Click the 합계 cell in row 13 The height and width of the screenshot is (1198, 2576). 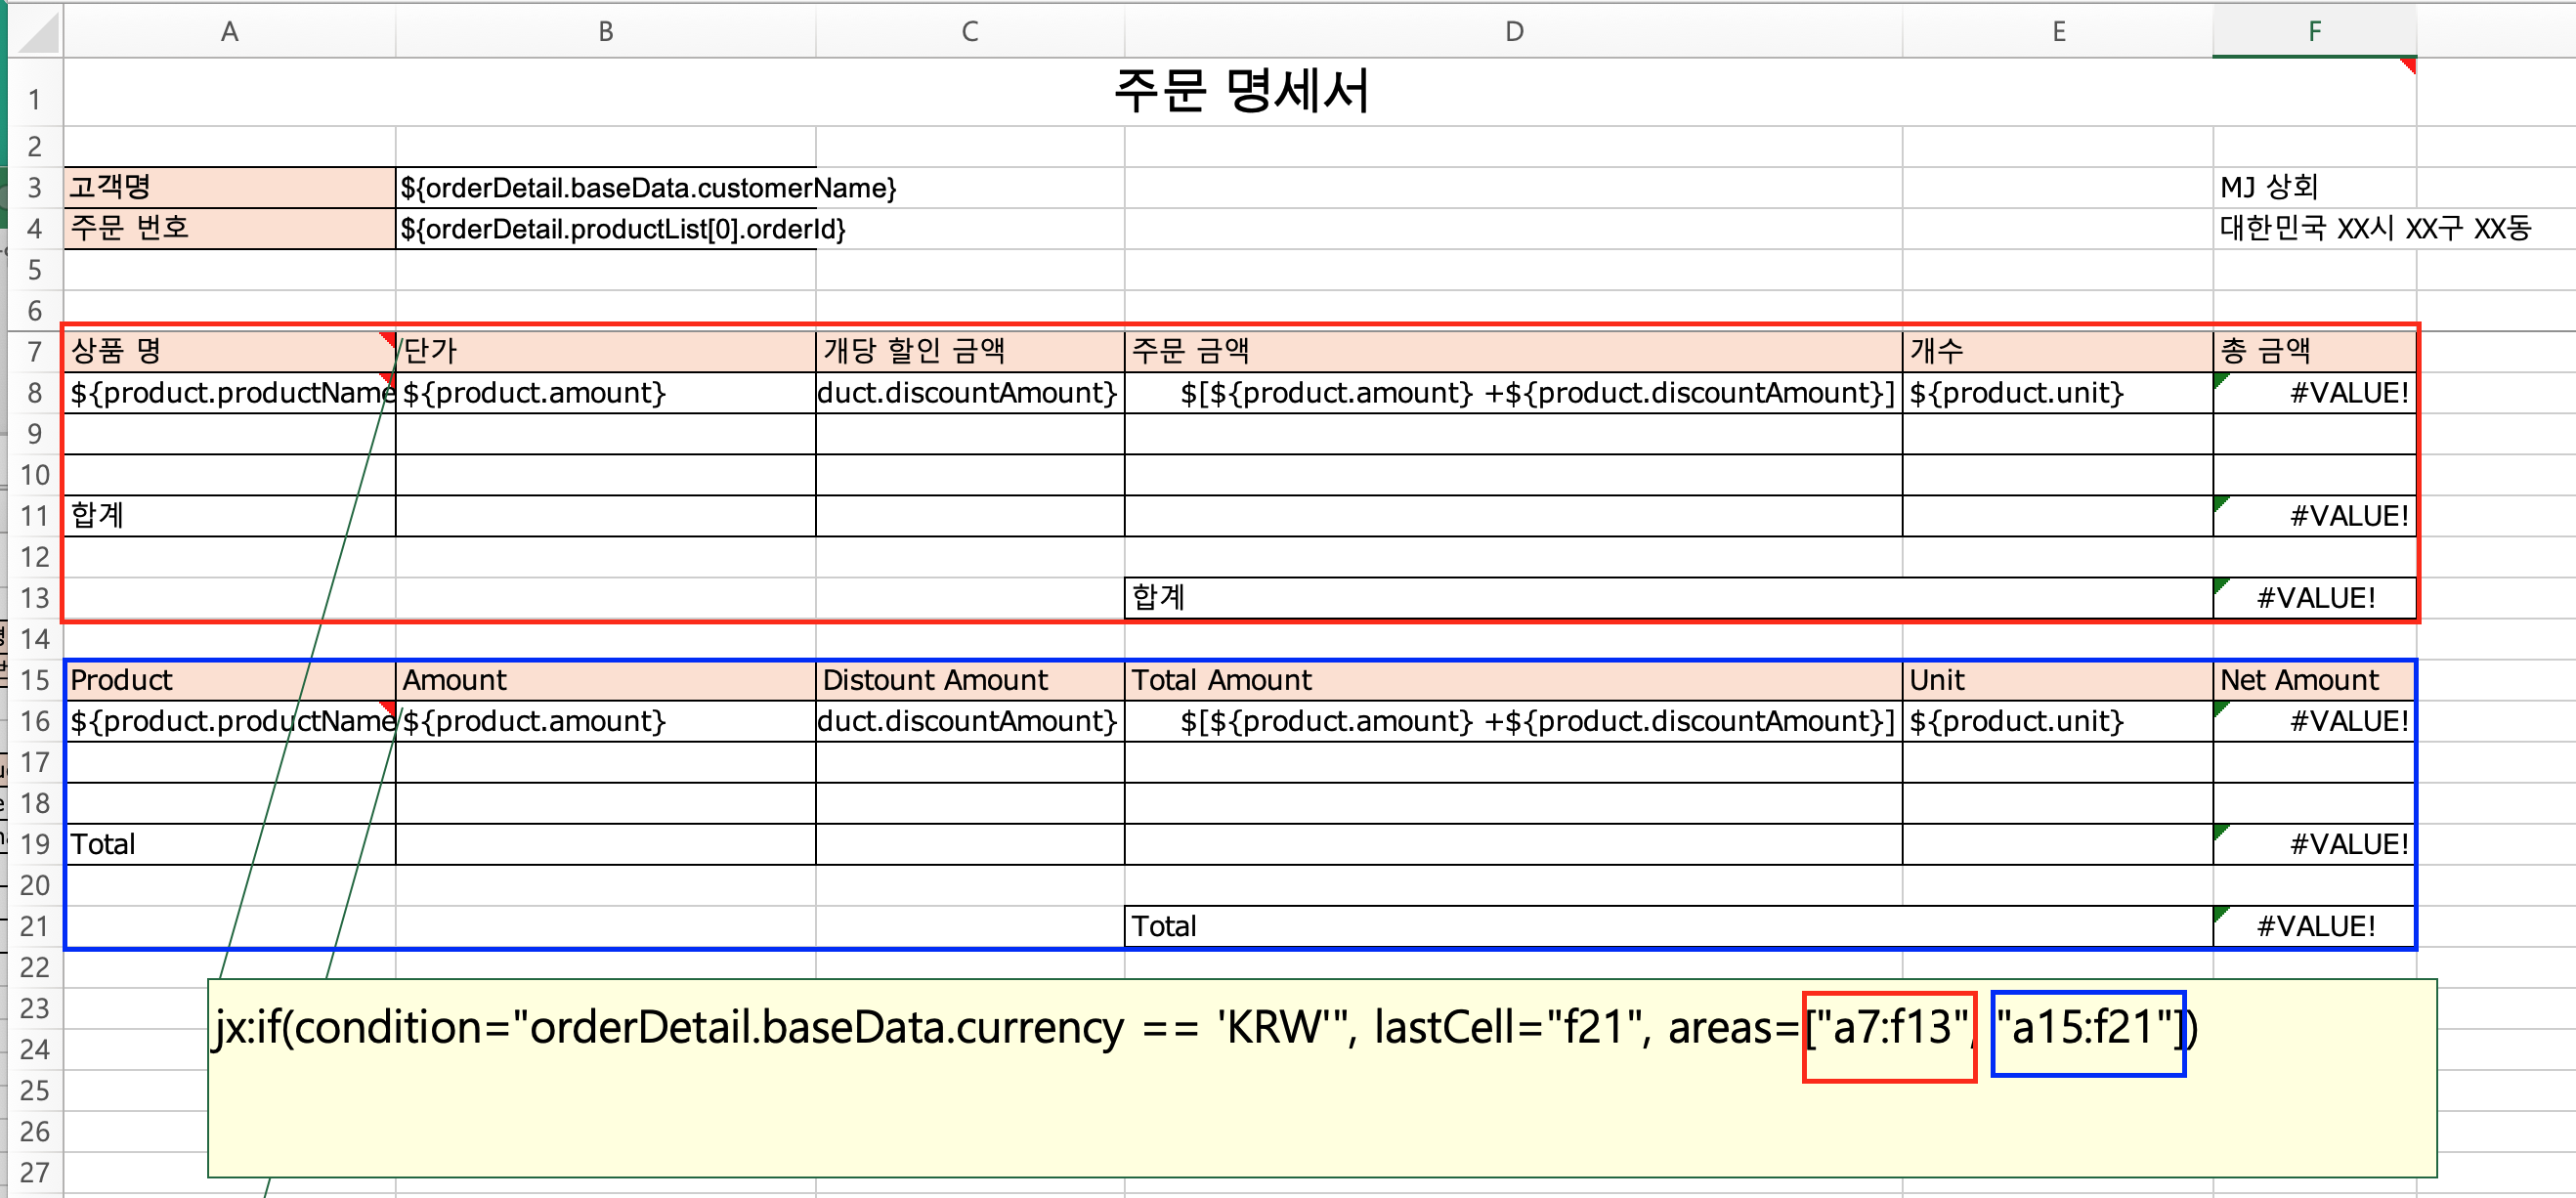1668,598
